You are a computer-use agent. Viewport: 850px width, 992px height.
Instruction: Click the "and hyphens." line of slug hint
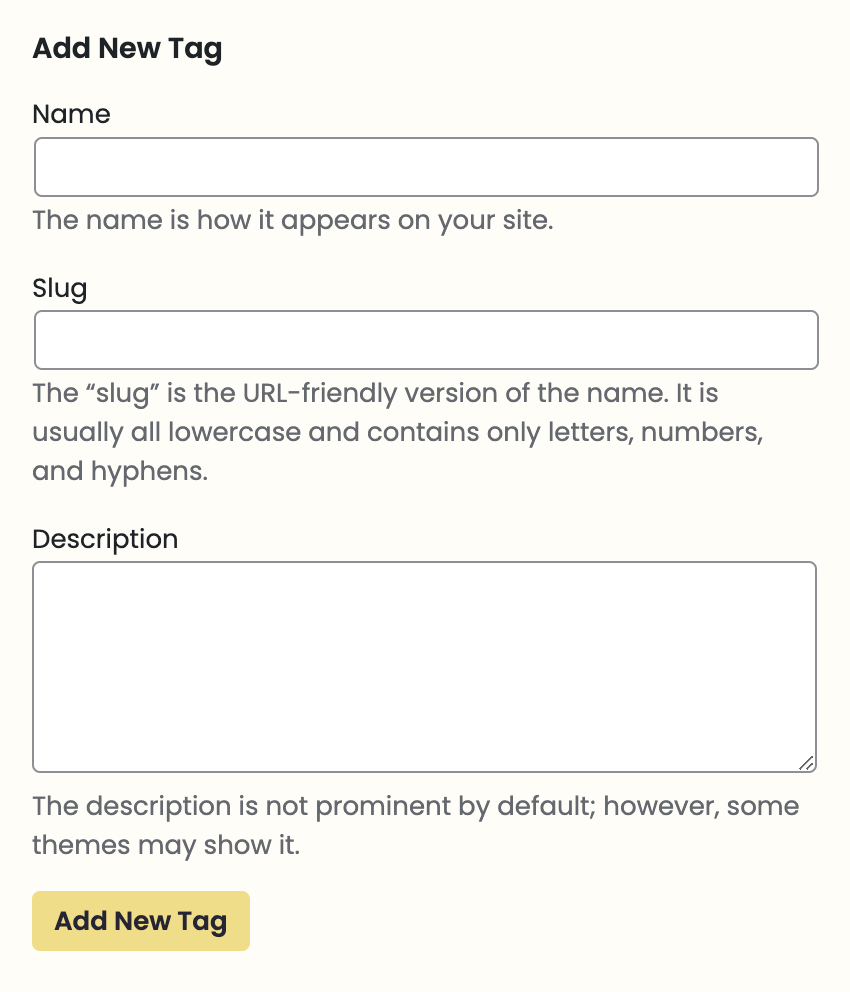(120, 471)
